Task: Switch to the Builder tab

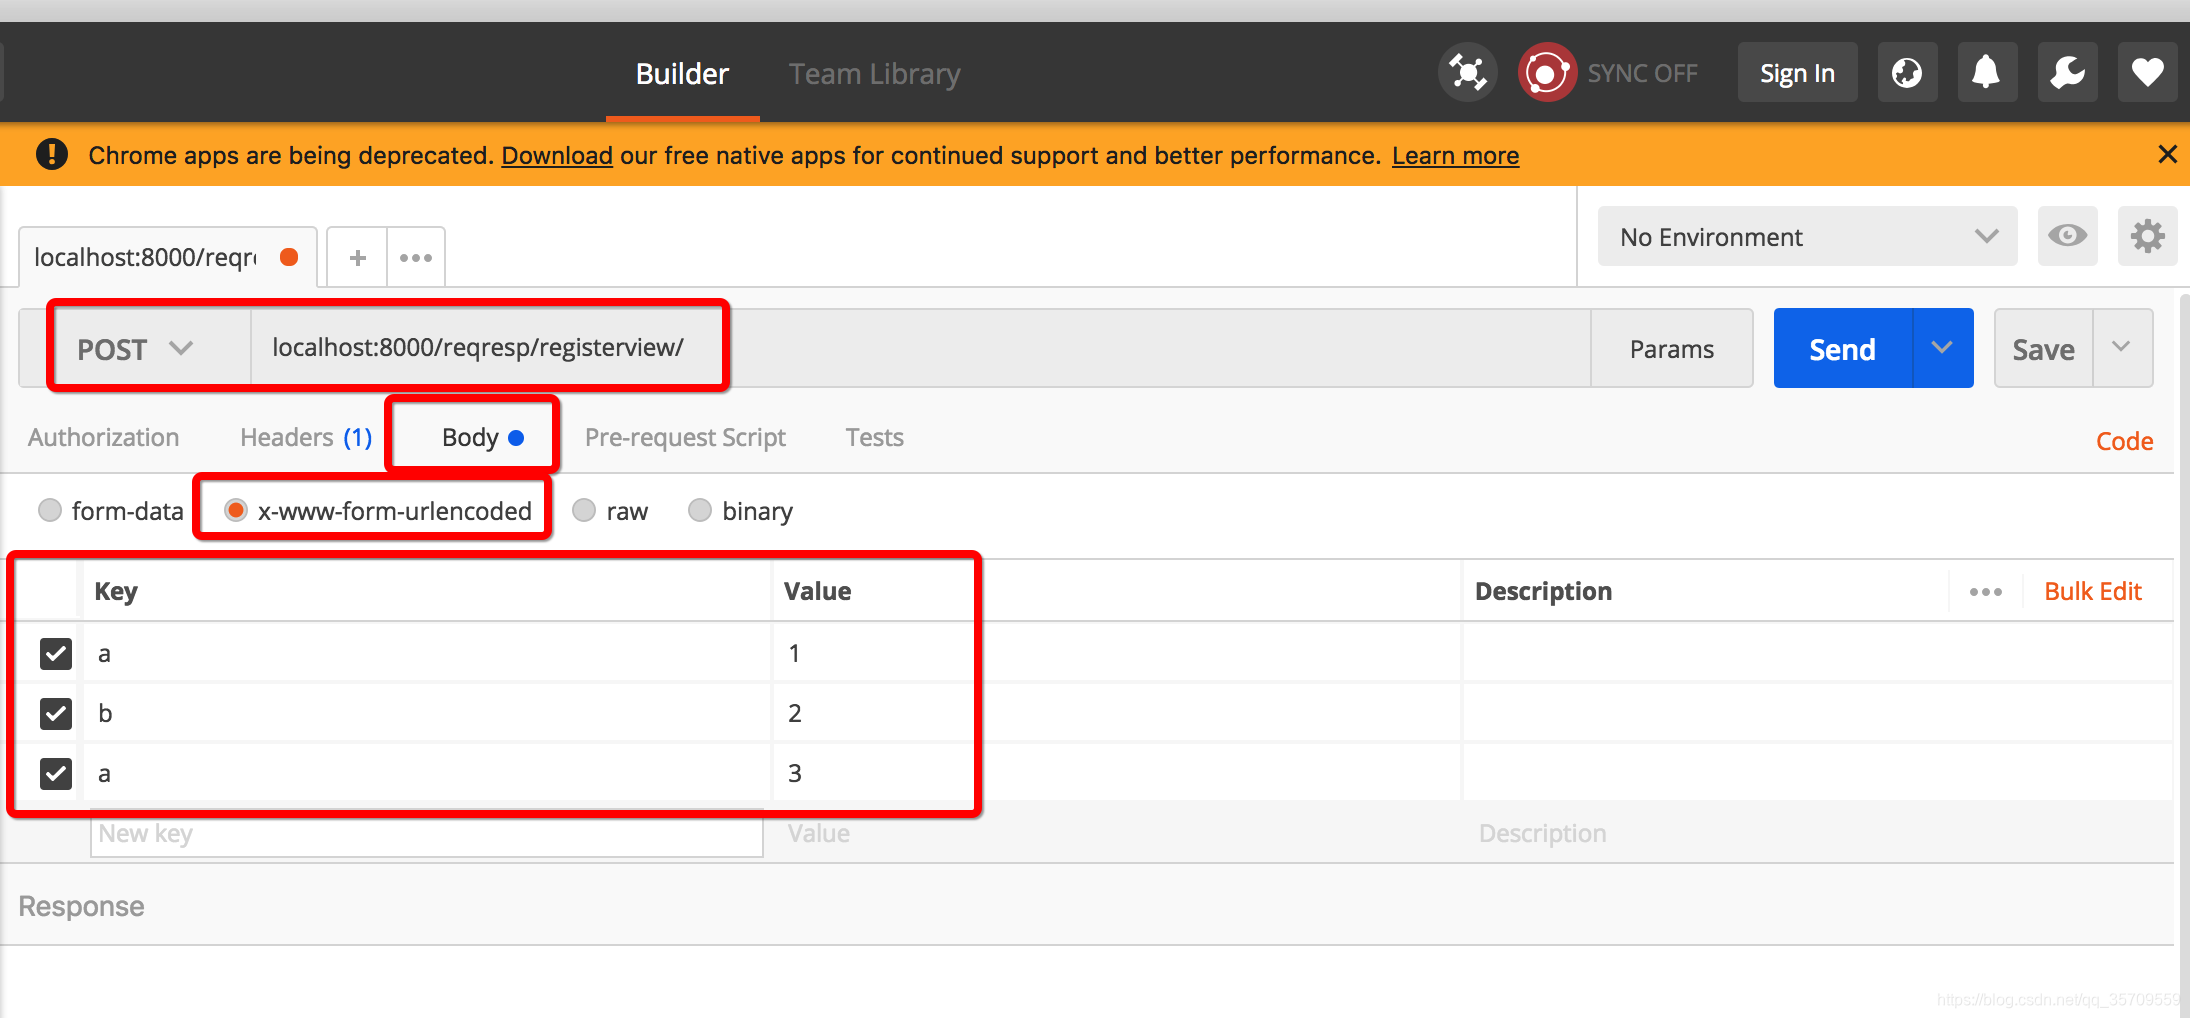Action: (x=682, y=74)
